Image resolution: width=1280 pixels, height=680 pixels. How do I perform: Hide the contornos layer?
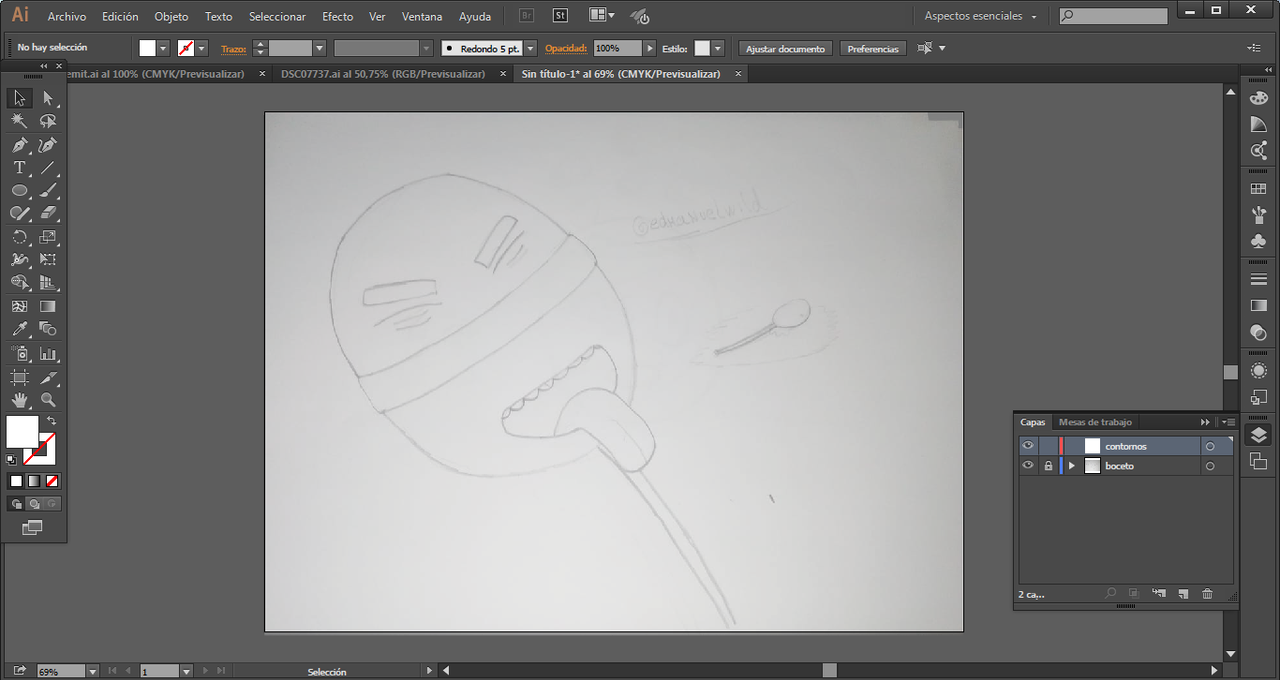coord(1028,446)
